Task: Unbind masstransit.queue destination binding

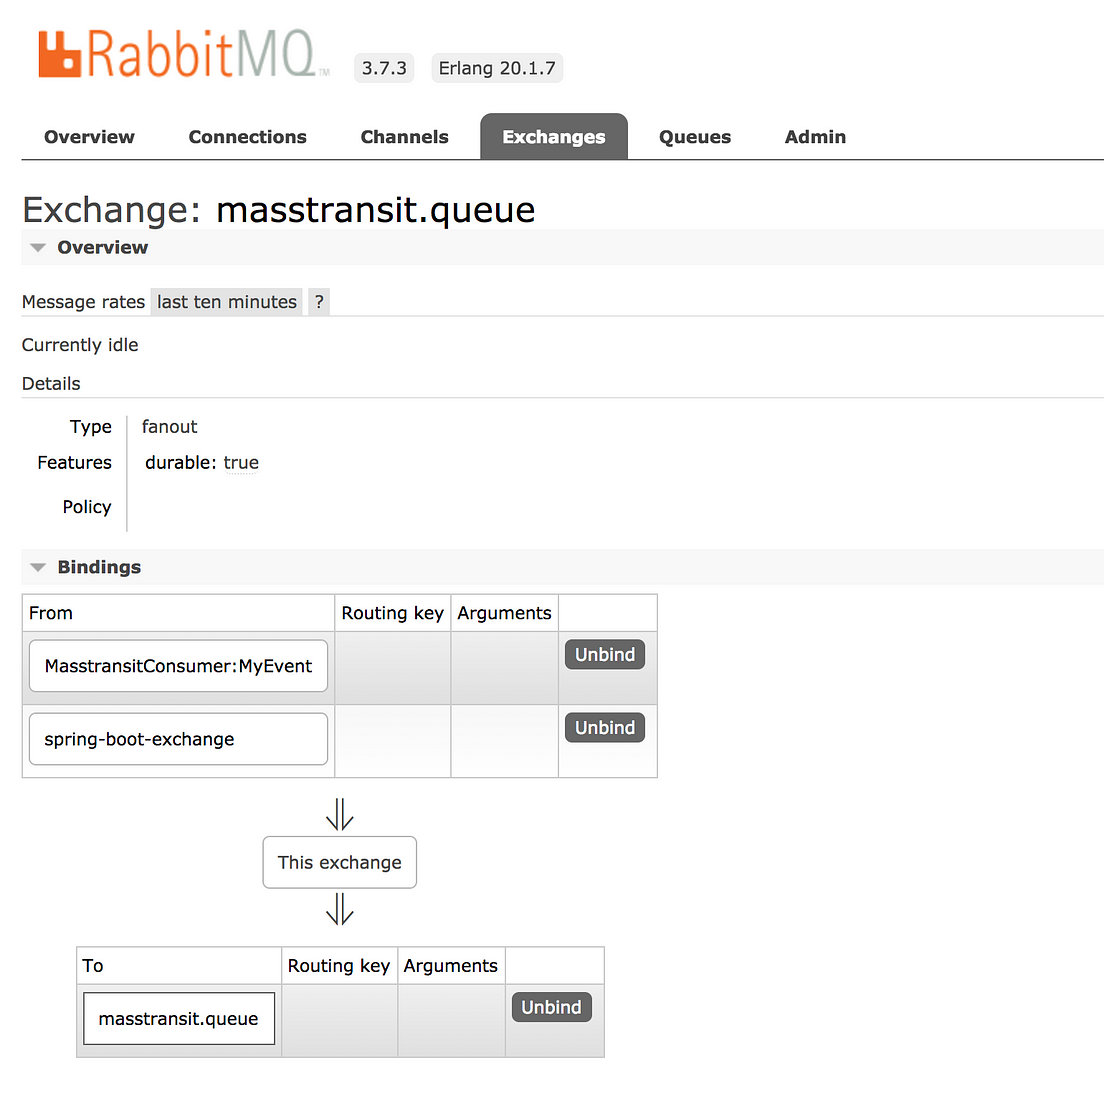Action: click(x=551, y=1008)
